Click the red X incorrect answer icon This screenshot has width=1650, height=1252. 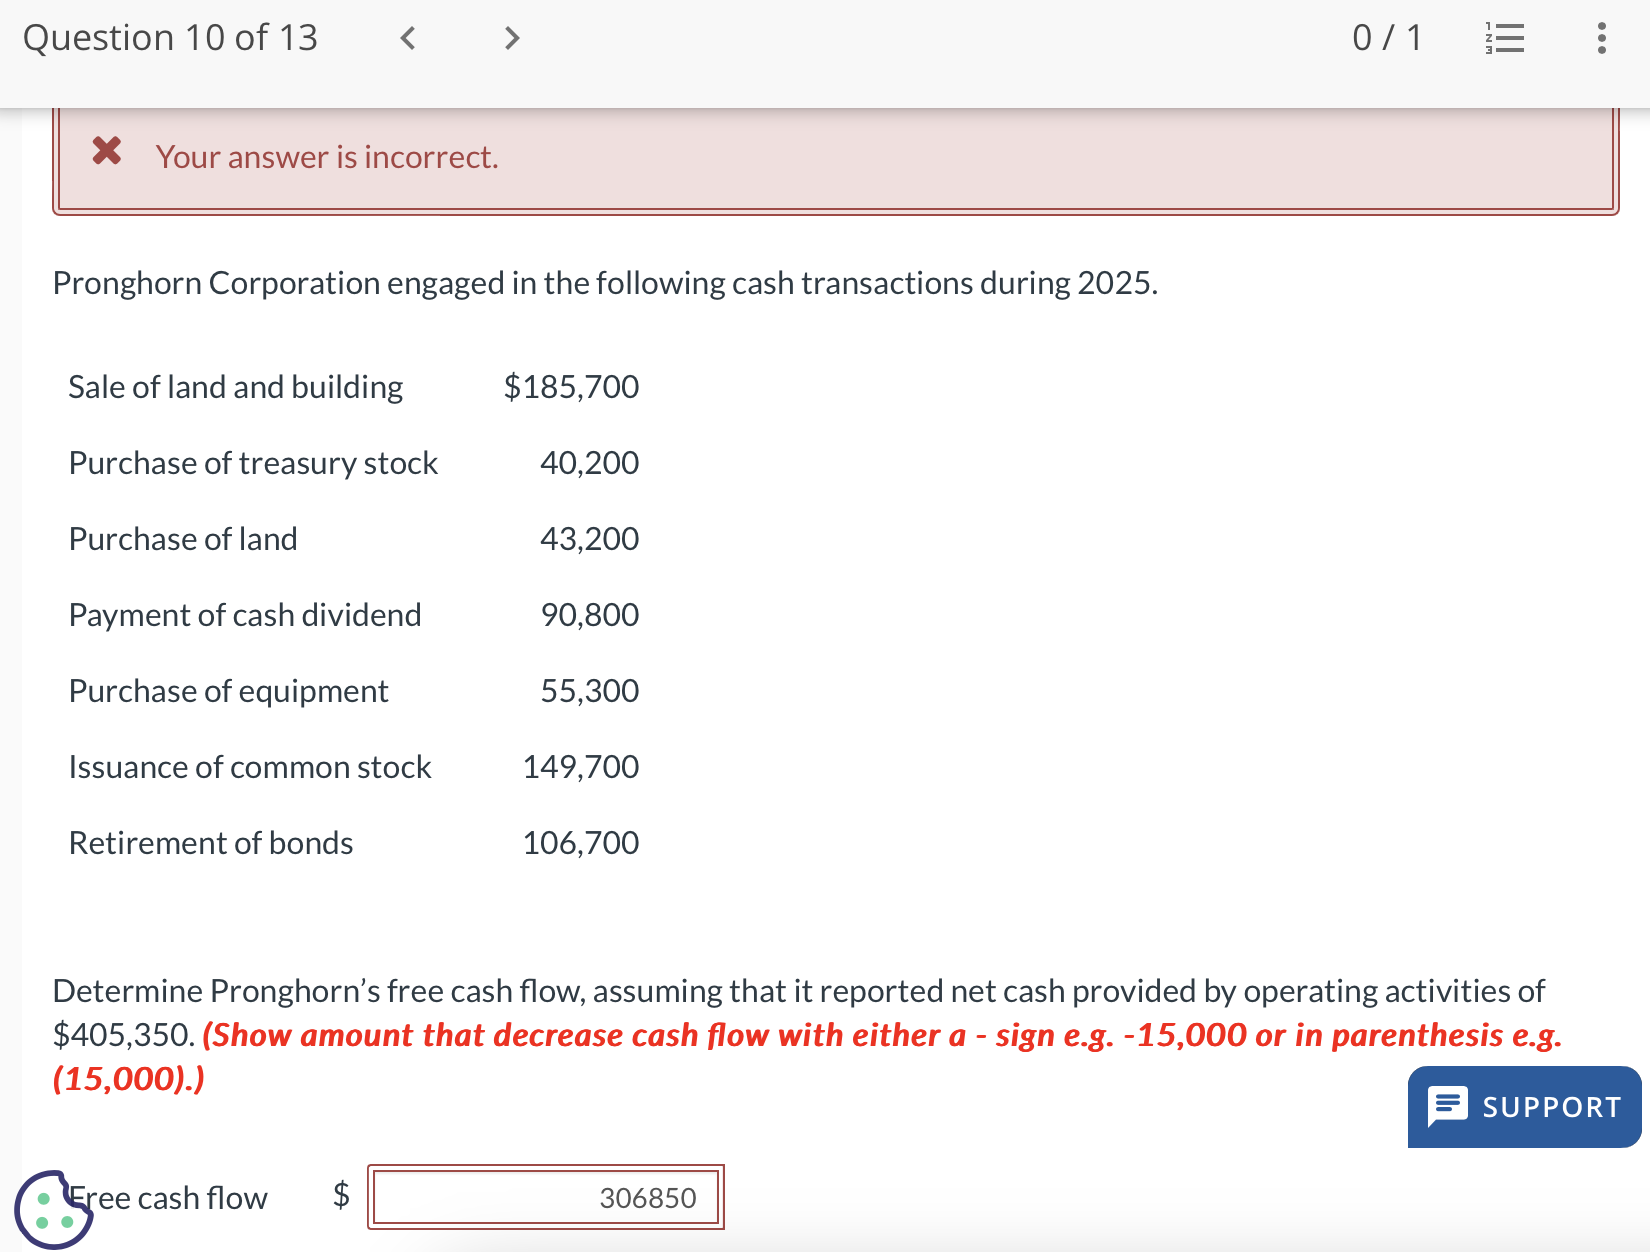pyautogui.click(x=107, y=152)
